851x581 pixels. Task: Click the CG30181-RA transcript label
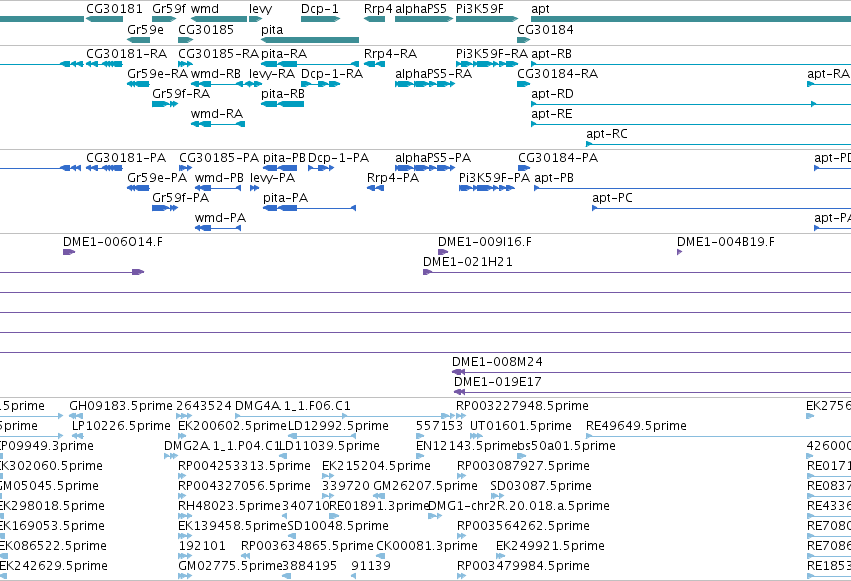[126, 54]
